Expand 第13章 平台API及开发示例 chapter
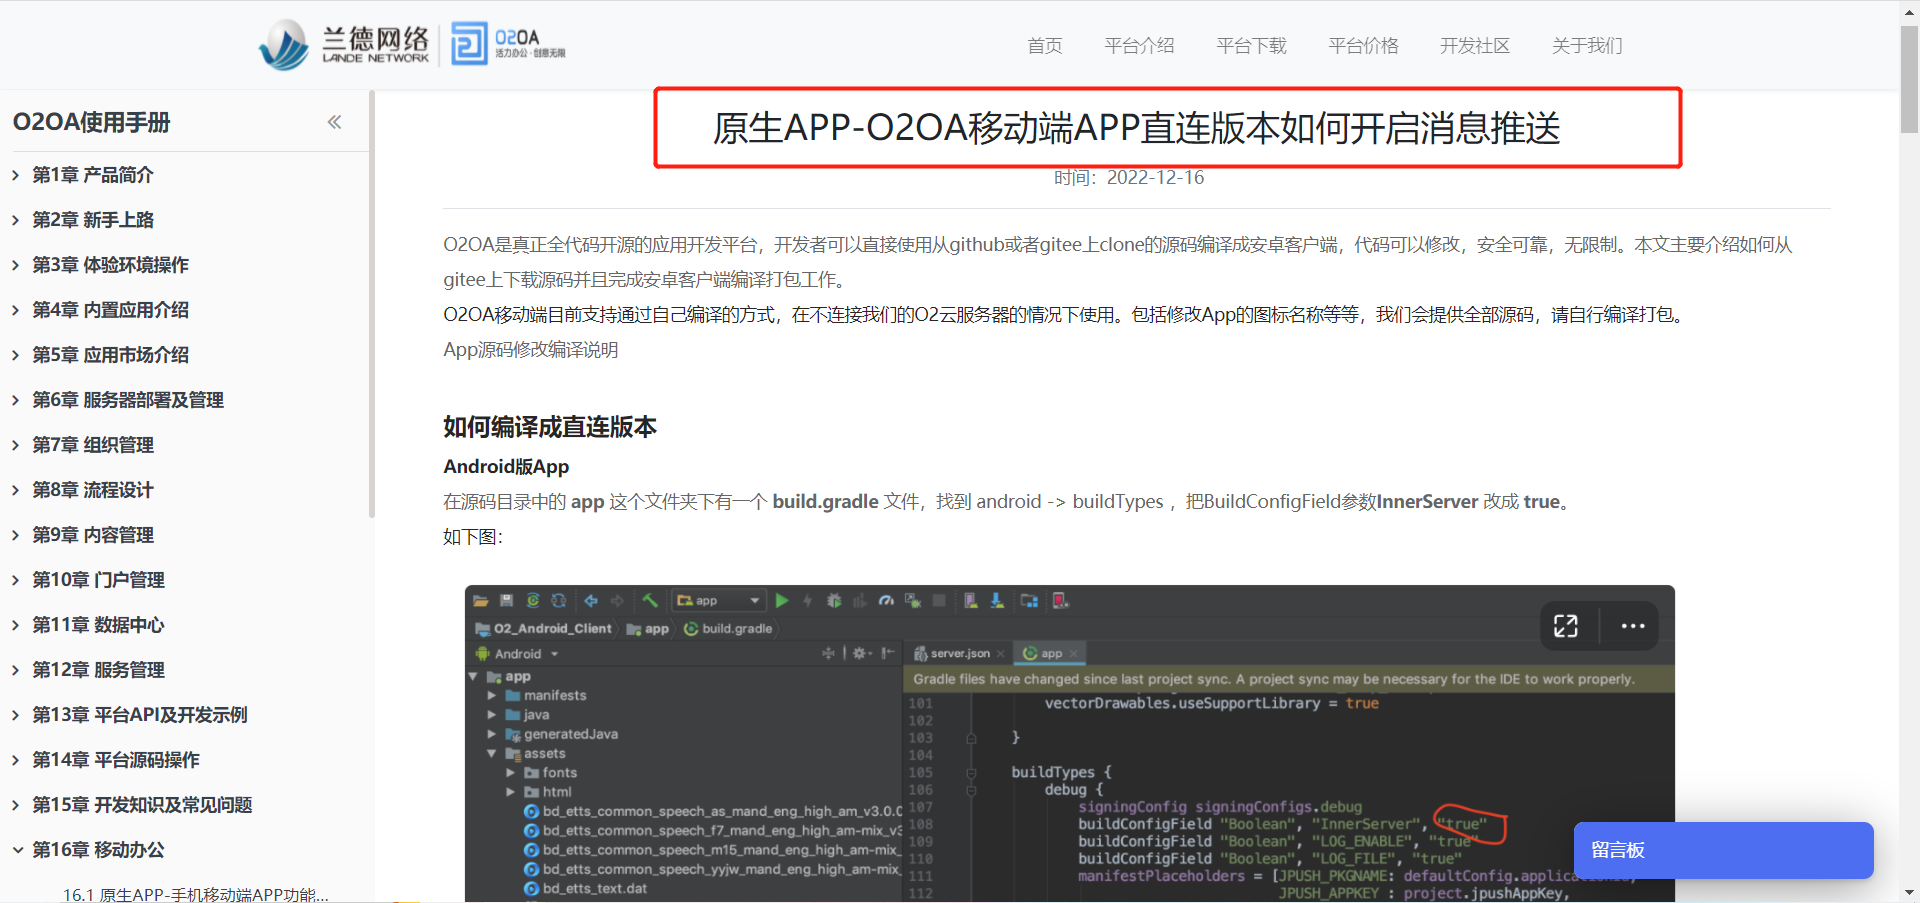1920x903 pixels. (x=139, y=715)
